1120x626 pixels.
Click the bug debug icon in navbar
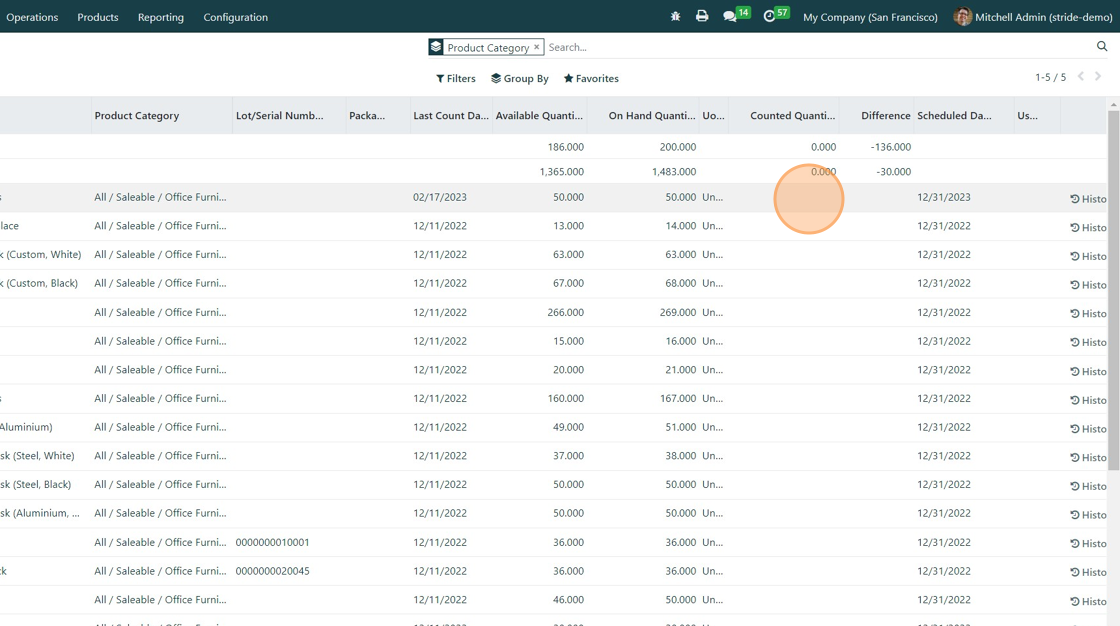(675, 17)
